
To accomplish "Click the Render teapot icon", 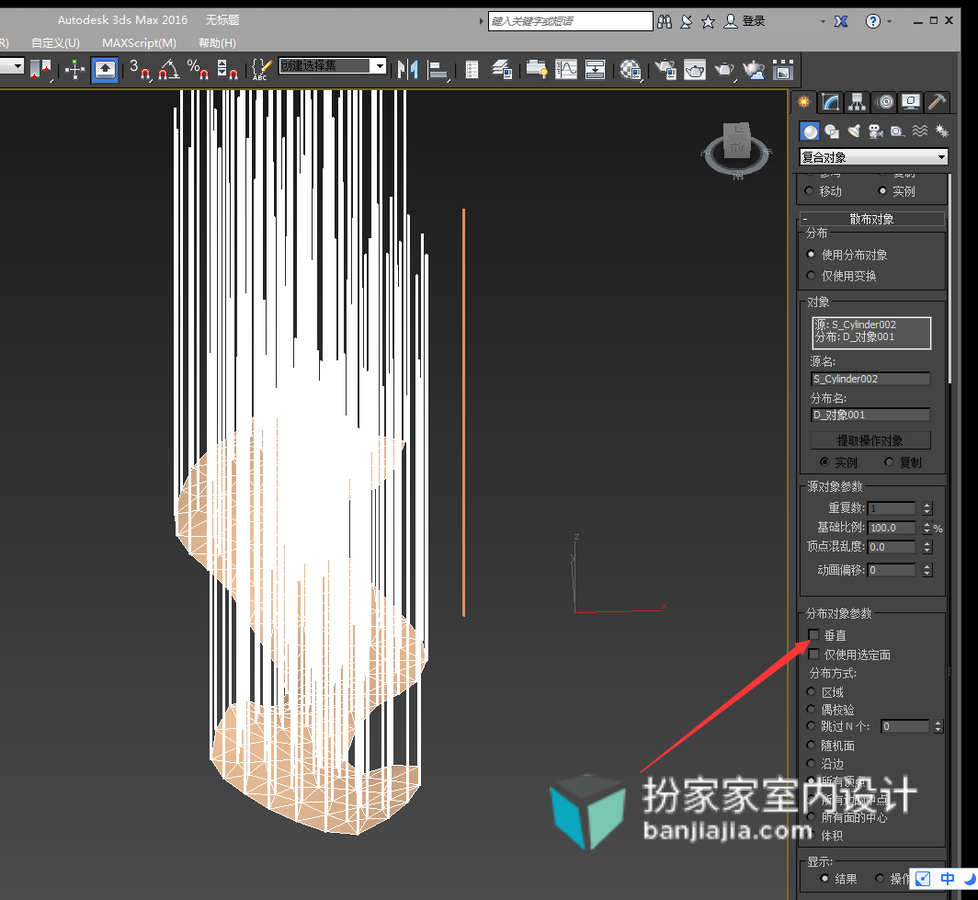I will (x=724, y=69).
